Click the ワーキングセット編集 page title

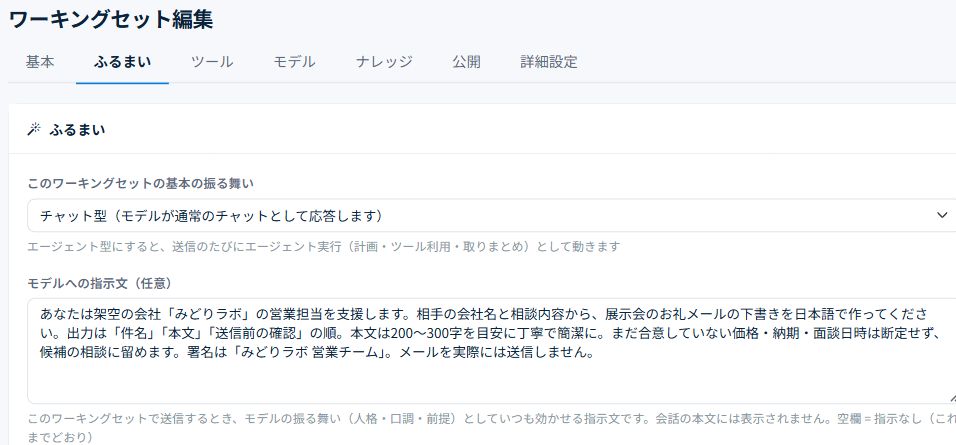tap(111, 19)
